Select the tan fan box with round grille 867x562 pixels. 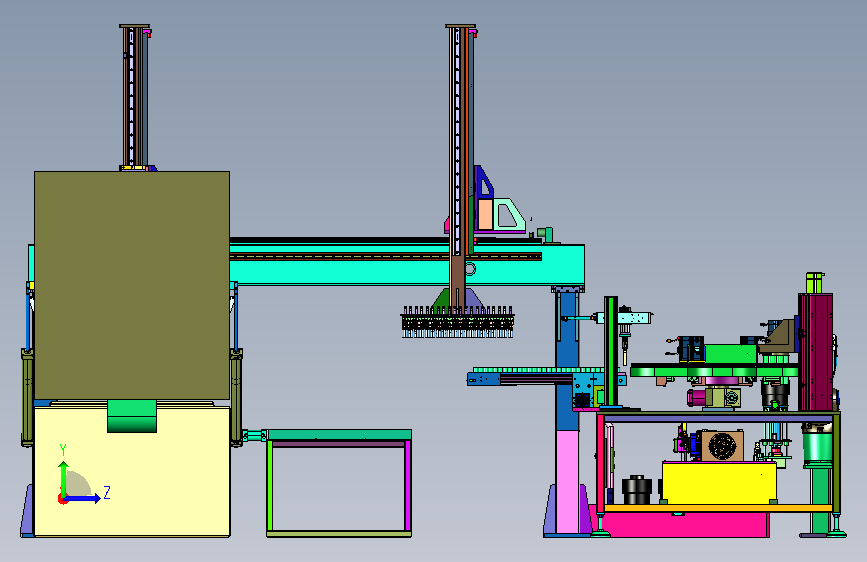coord(722,445)
